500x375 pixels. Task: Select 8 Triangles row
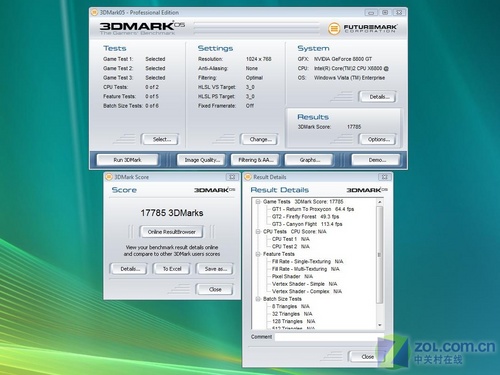[291, 306]
